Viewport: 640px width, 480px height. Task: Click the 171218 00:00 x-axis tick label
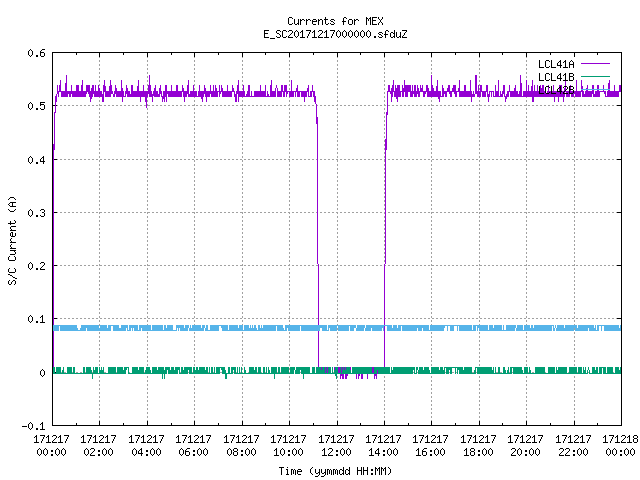(620, 446)
